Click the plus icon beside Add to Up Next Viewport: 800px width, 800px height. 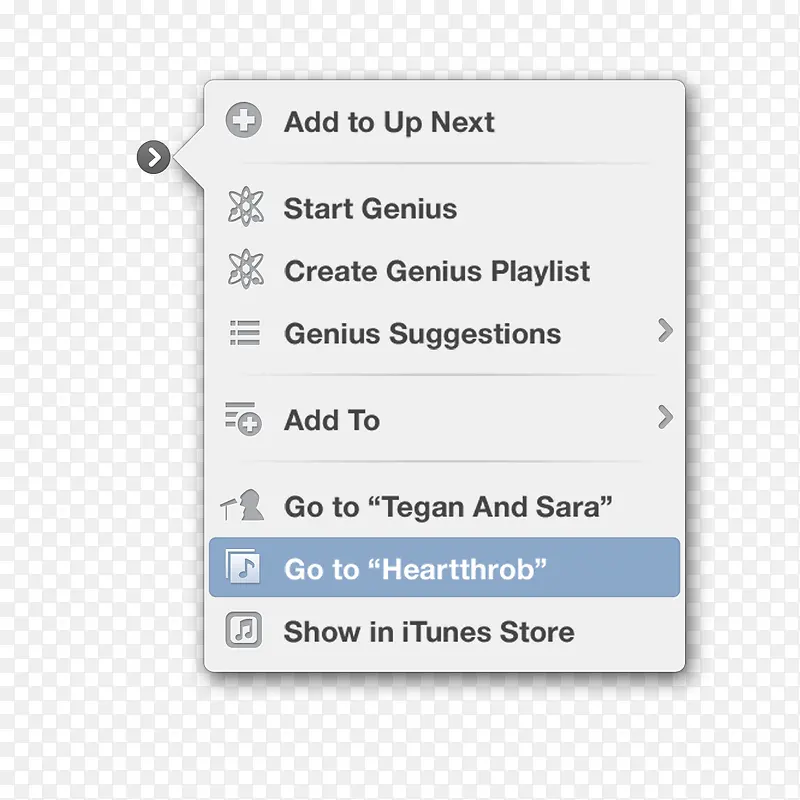coord(244,122)
